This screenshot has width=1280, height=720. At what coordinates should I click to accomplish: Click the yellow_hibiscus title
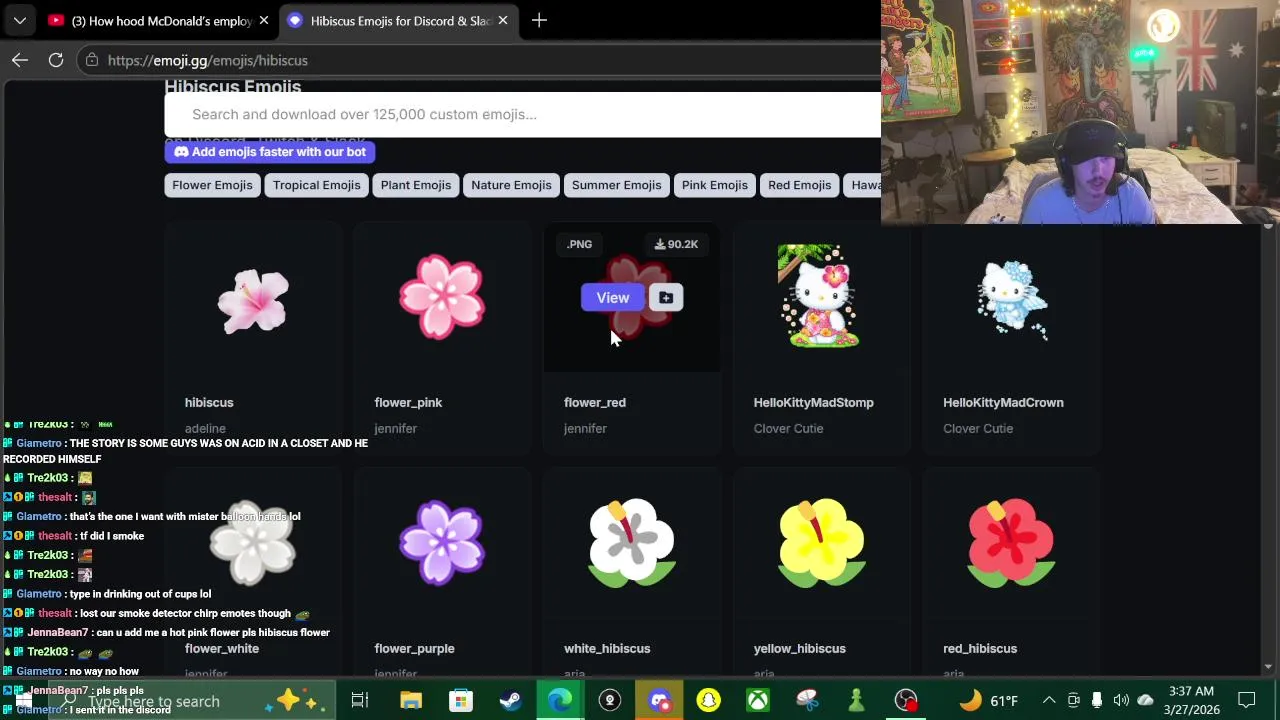click(x=799, y=648)
